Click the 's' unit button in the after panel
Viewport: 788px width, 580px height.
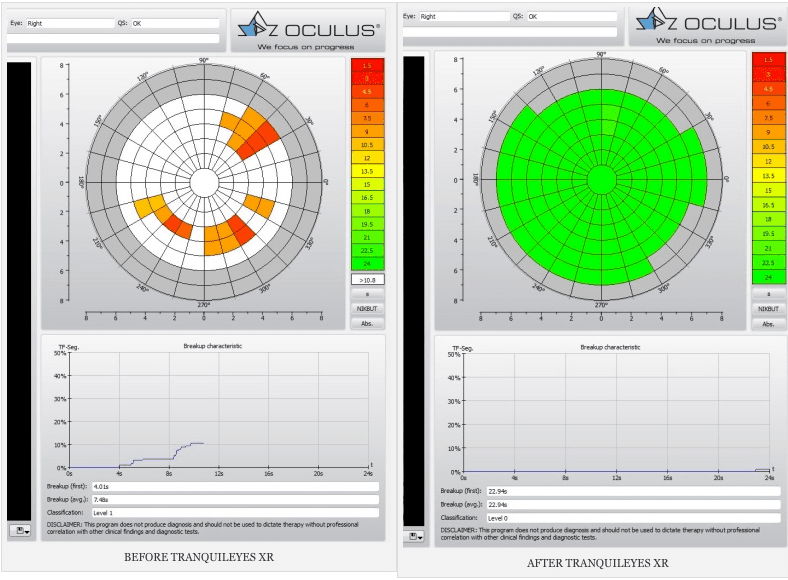768,294
